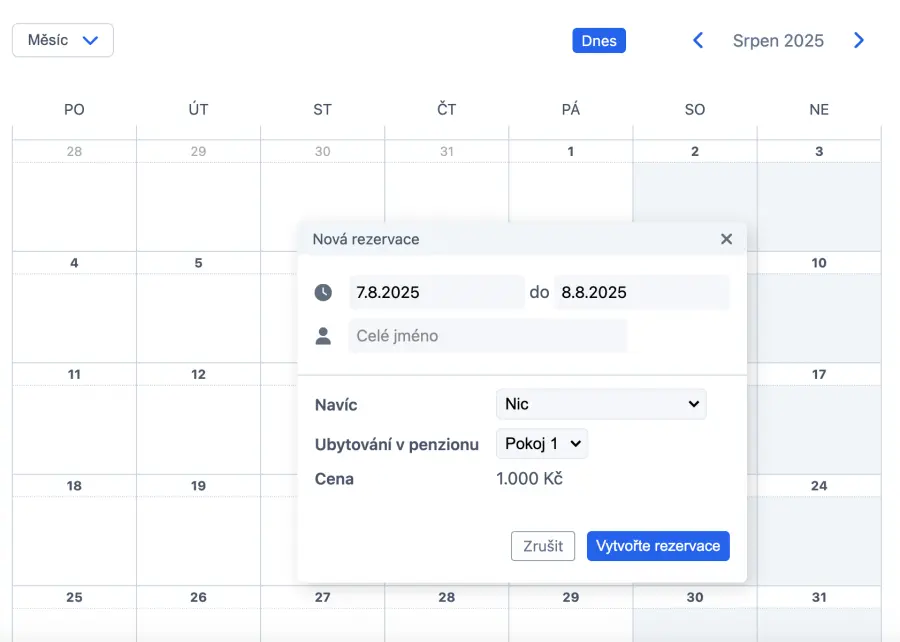
Task: Go to the previous month with left chevron
Action: coord(698,41)
